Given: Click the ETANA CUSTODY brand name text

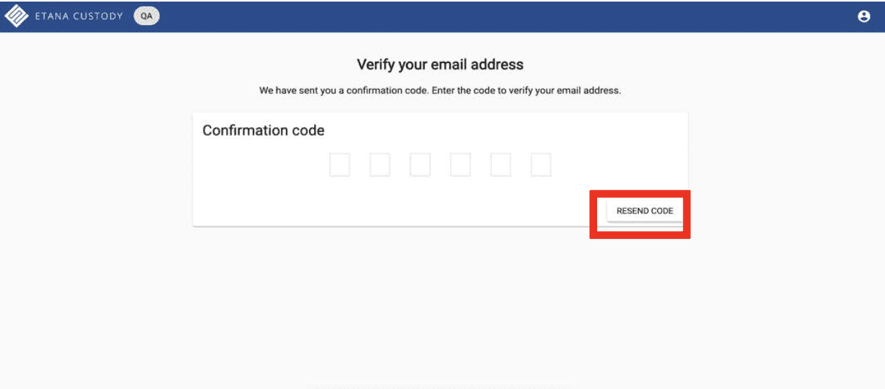Looking at the screenshot, I should tap(79, 16).
